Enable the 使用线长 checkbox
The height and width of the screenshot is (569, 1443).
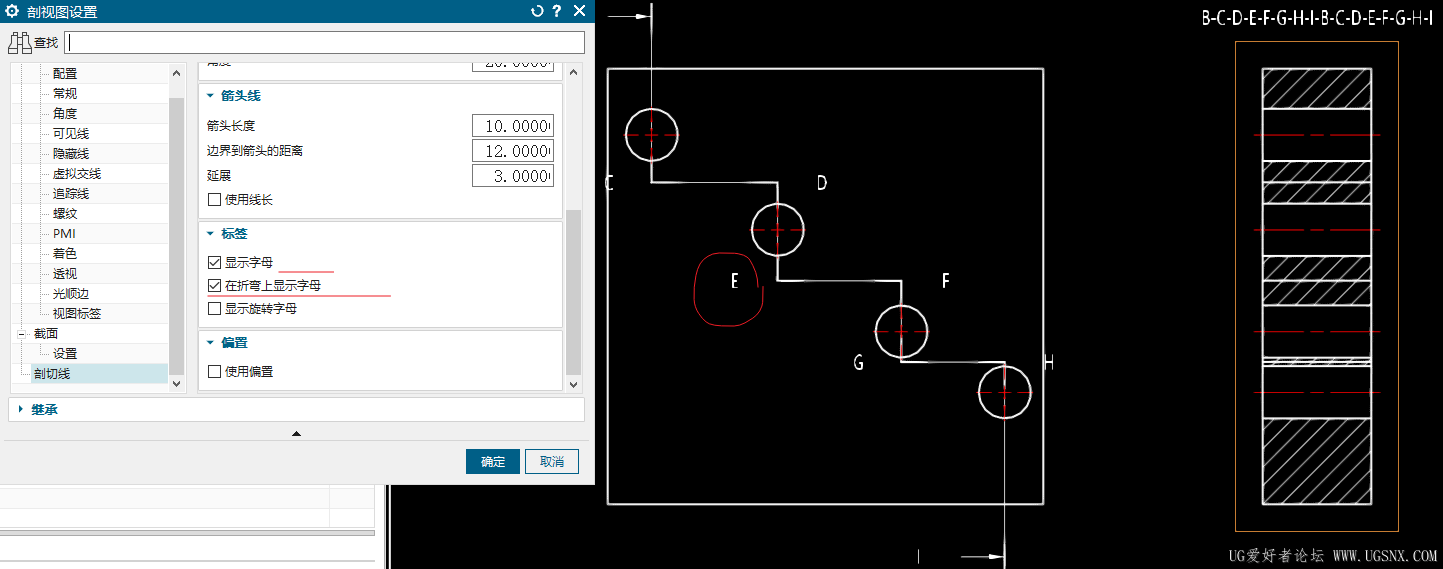click(214, 199)
